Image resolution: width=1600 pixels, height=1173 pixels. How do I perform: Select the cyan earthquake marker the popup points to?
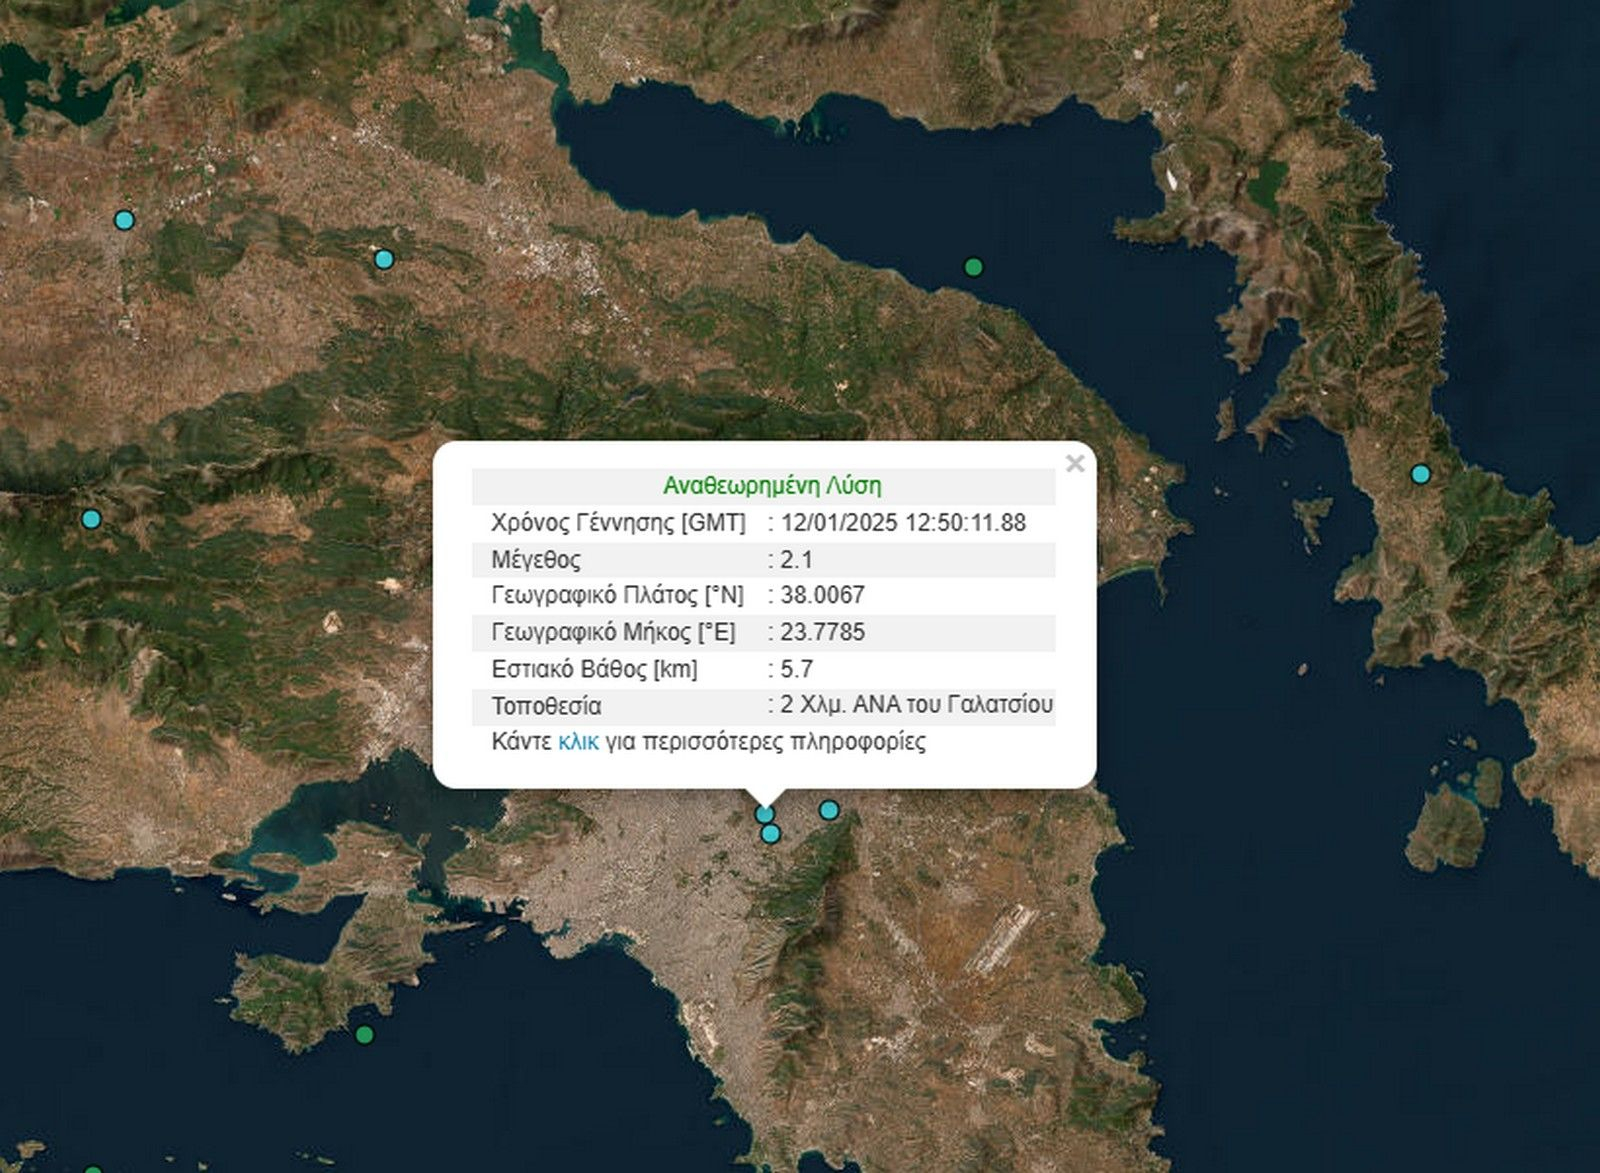coord(764,814)
